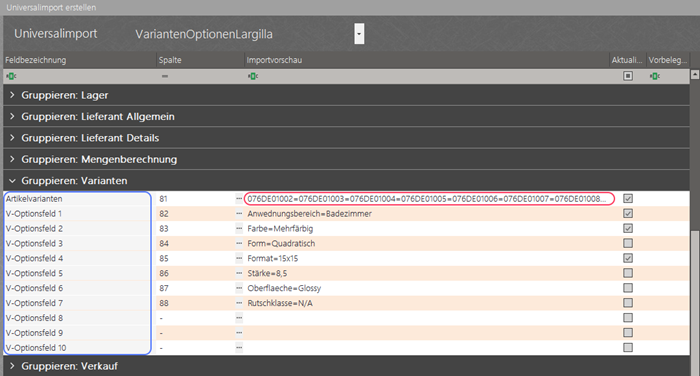This screenshot has width=700, height=376.
Task: Uncheck Aktualisieren for V-Optionsfeld 2
Action: [628, 229]
